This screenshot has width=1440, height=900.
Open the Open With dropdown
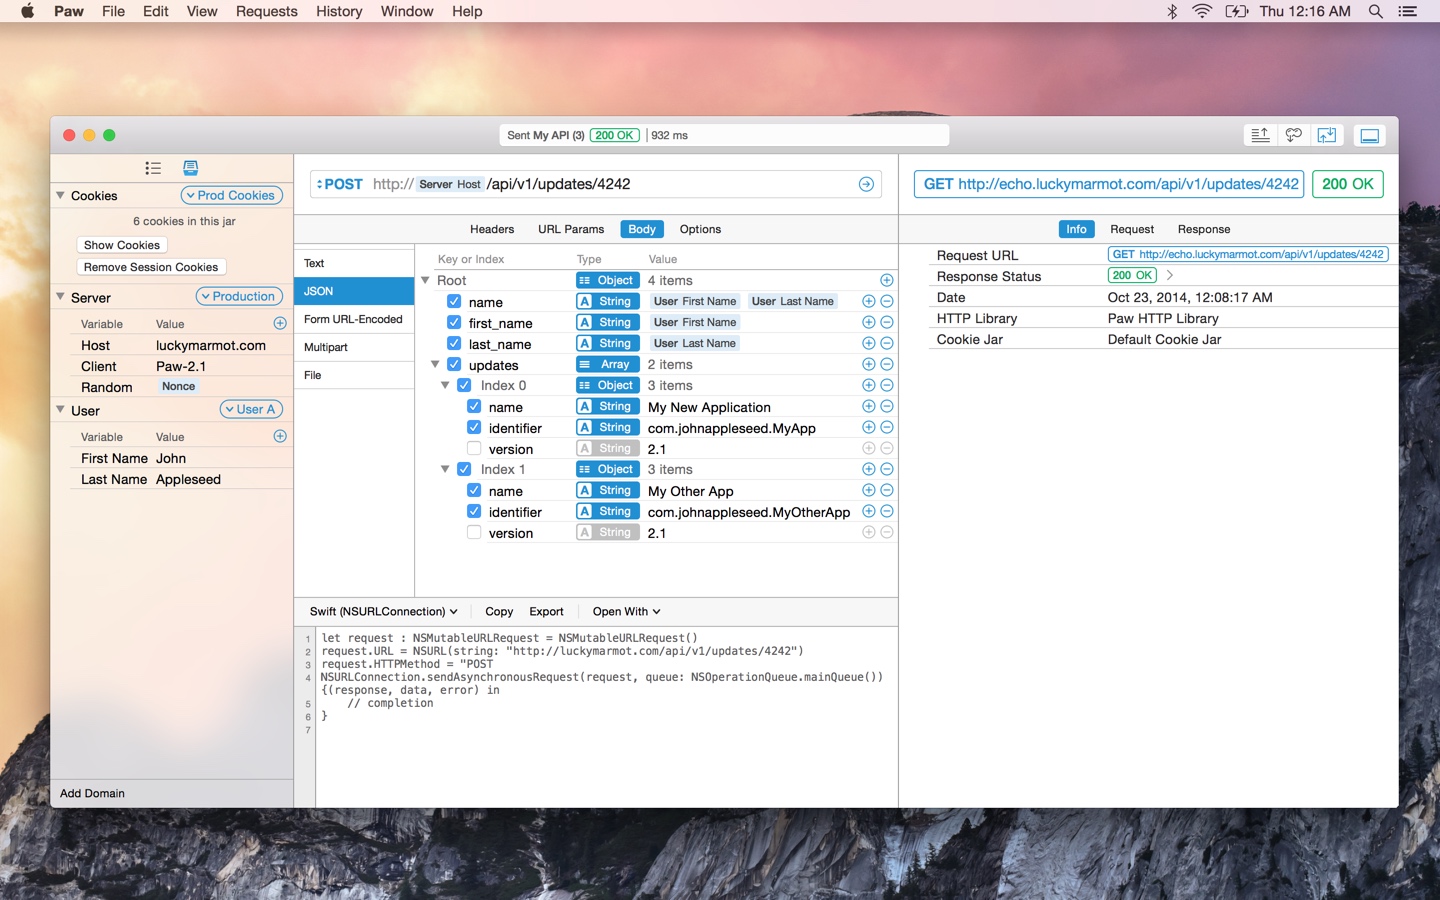coord(626,611)
